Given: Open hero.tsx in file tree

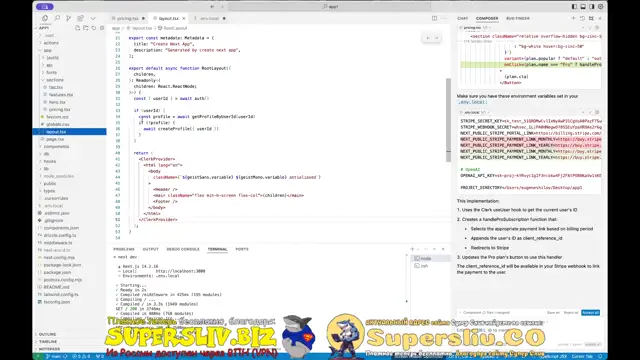Looking at the screenshot, I should (x=57, y=102).
